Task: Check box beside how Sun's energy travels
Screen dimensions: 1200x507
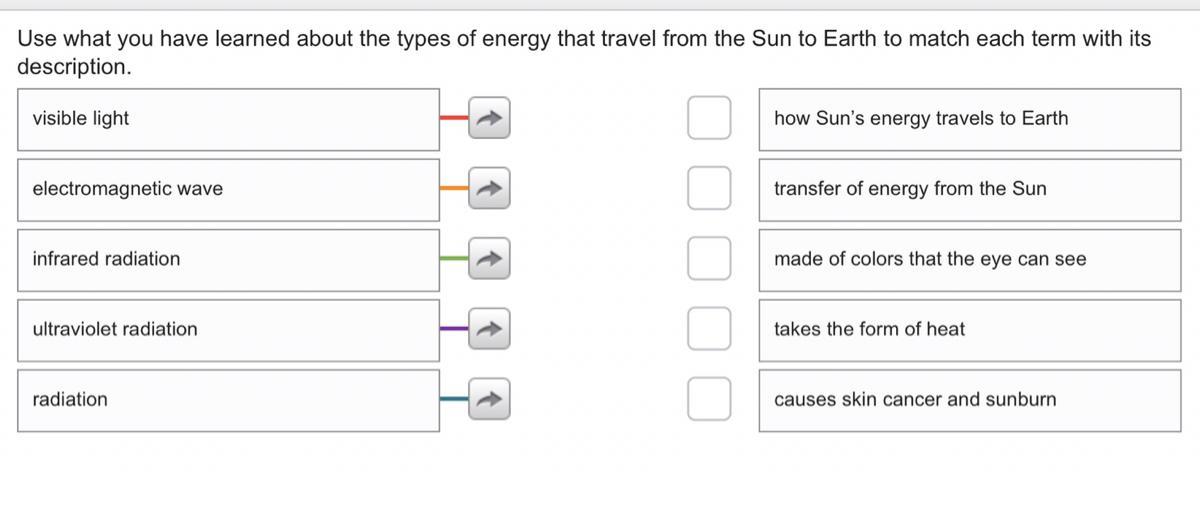Action: [x=709, y=118]
